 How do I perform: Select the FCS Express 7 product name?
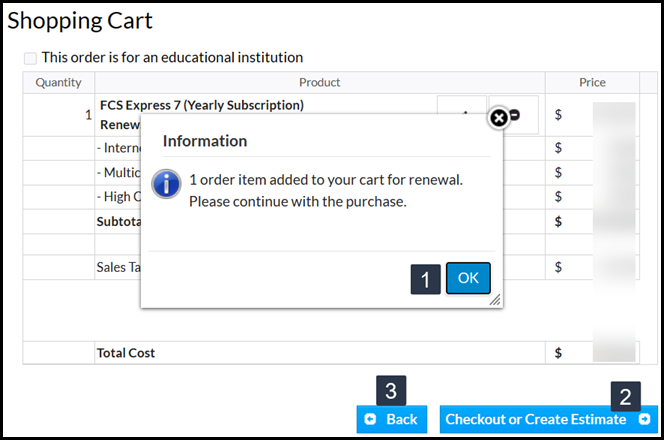coord(202,105)
